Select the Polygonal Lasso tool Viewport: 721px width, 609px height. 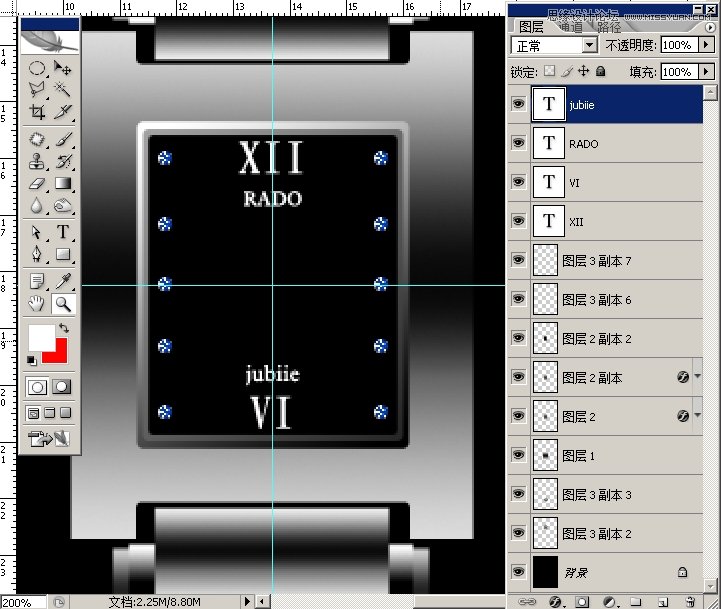tap(37, 89)
